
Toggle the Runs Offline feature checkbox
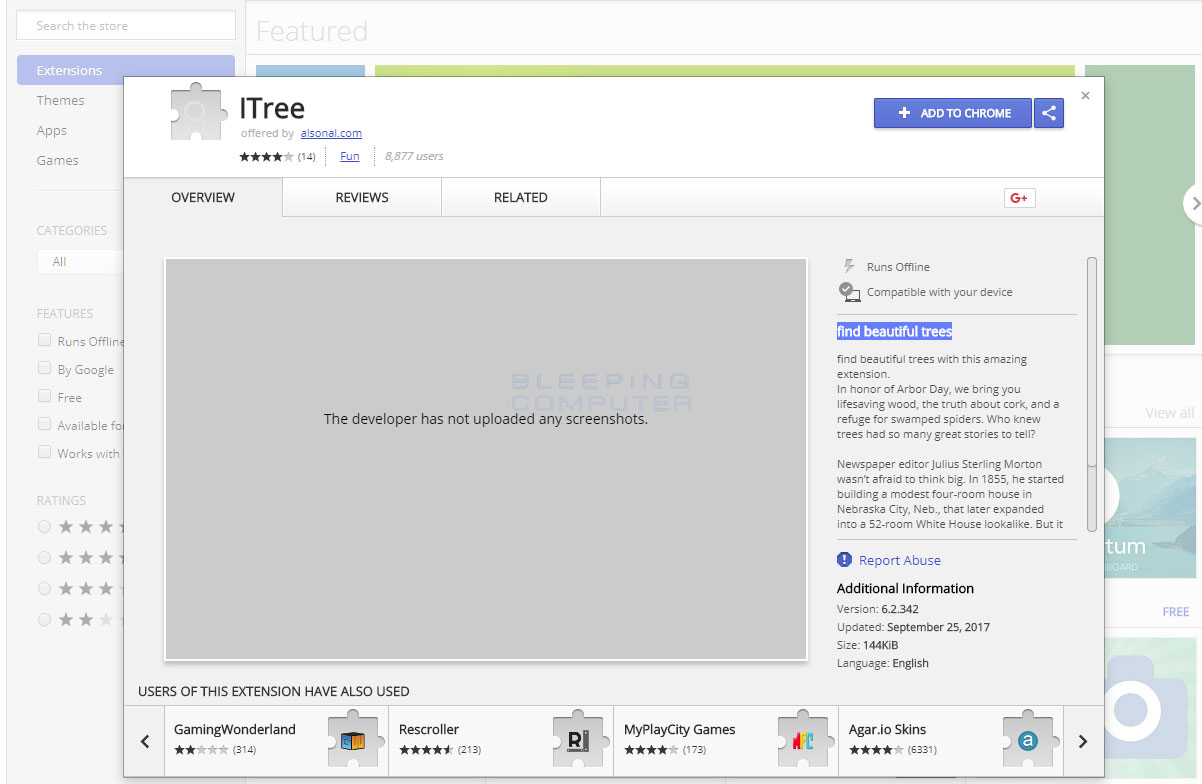(x=44, y=340)
